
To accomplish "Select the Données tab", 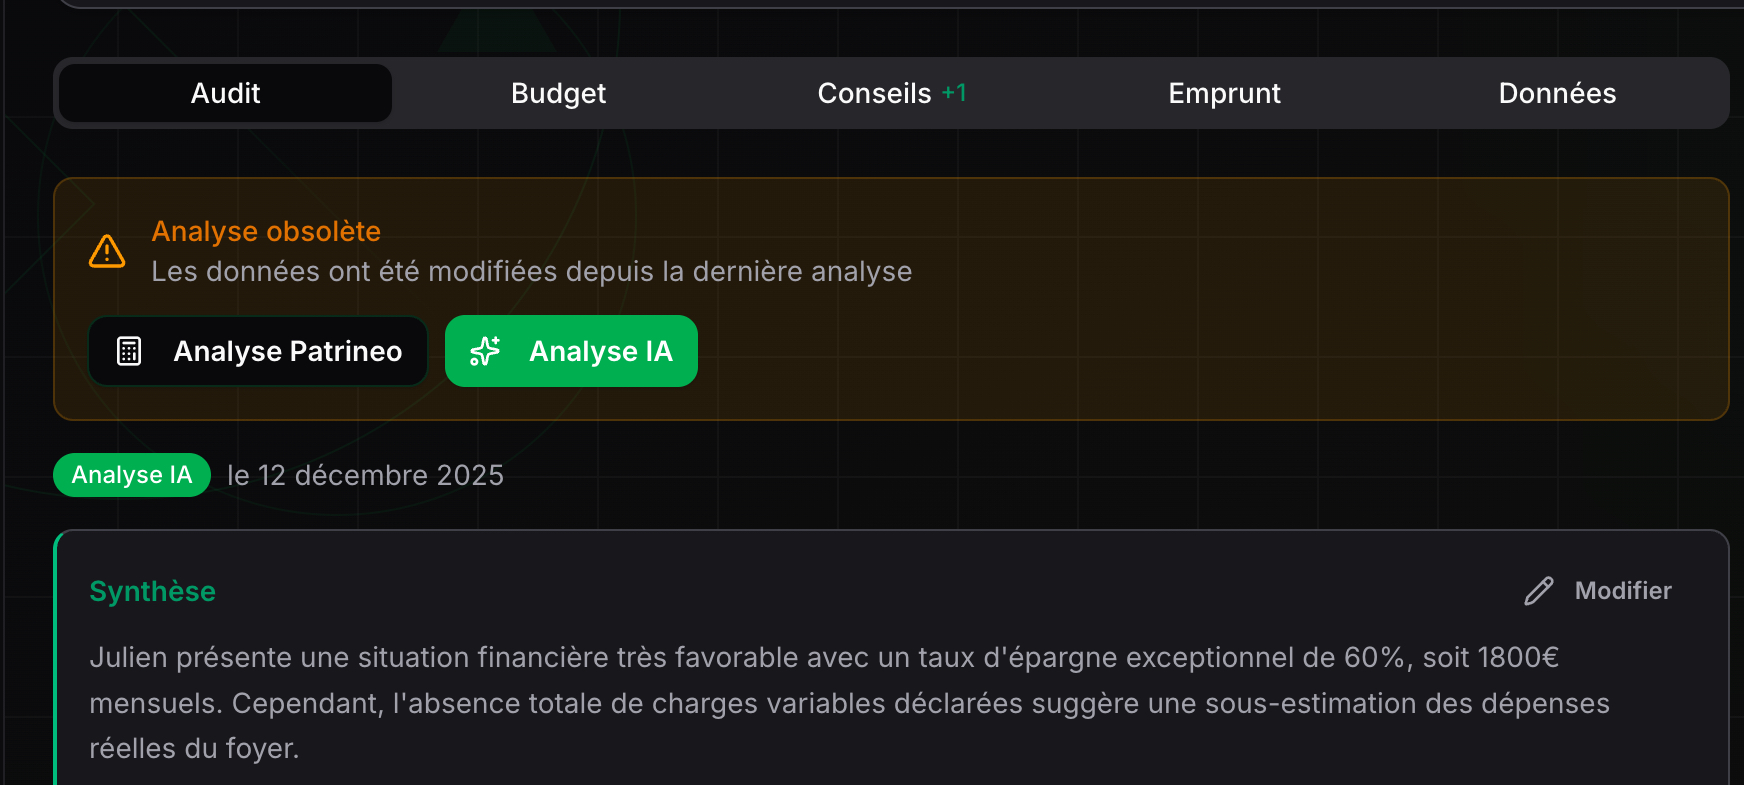I will 1557,92.
